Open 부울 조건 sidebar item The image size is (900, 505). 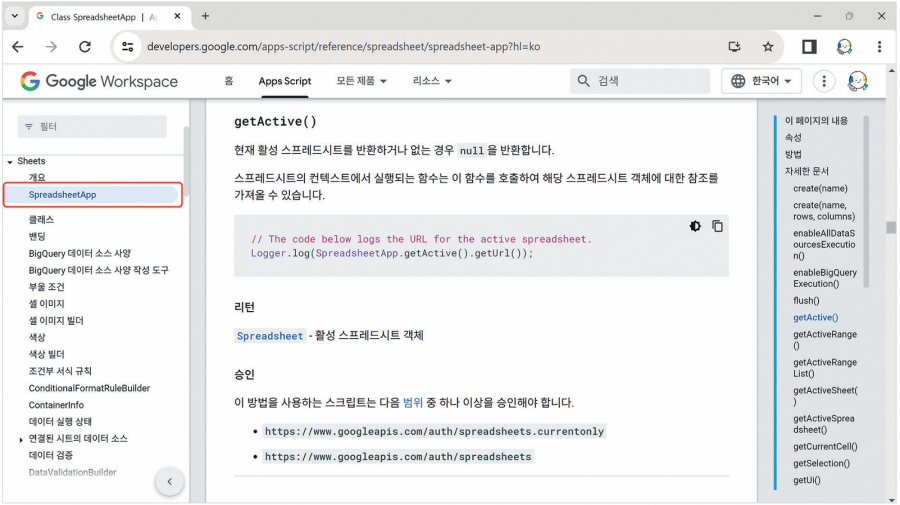(46, 287)
